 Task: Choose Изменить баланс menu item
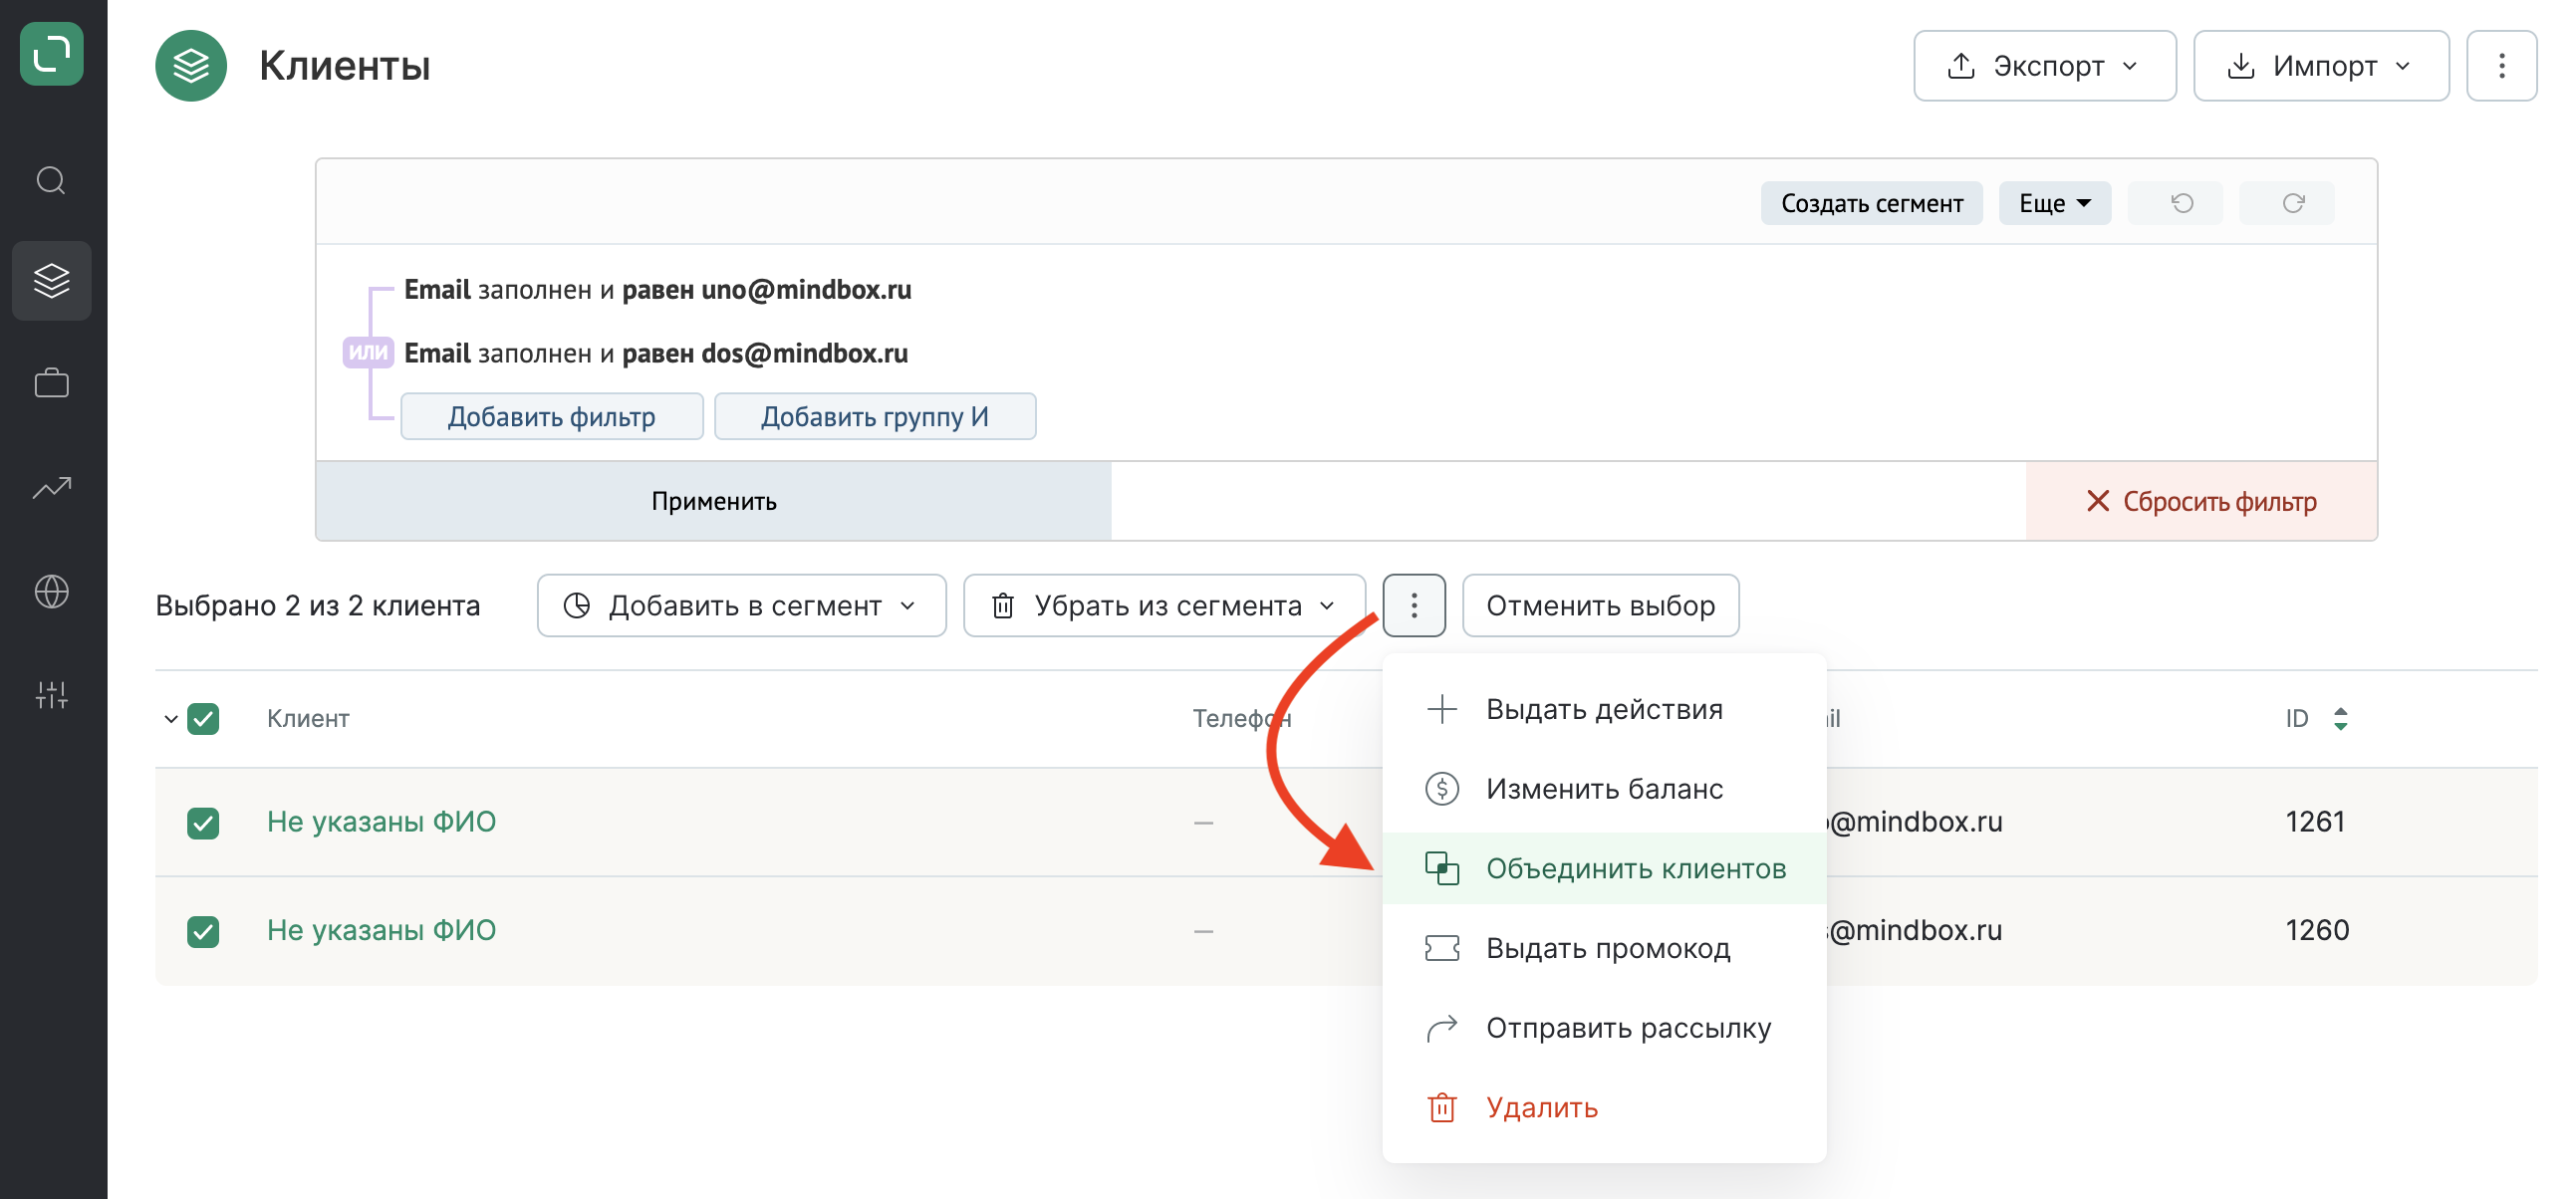1604,789
